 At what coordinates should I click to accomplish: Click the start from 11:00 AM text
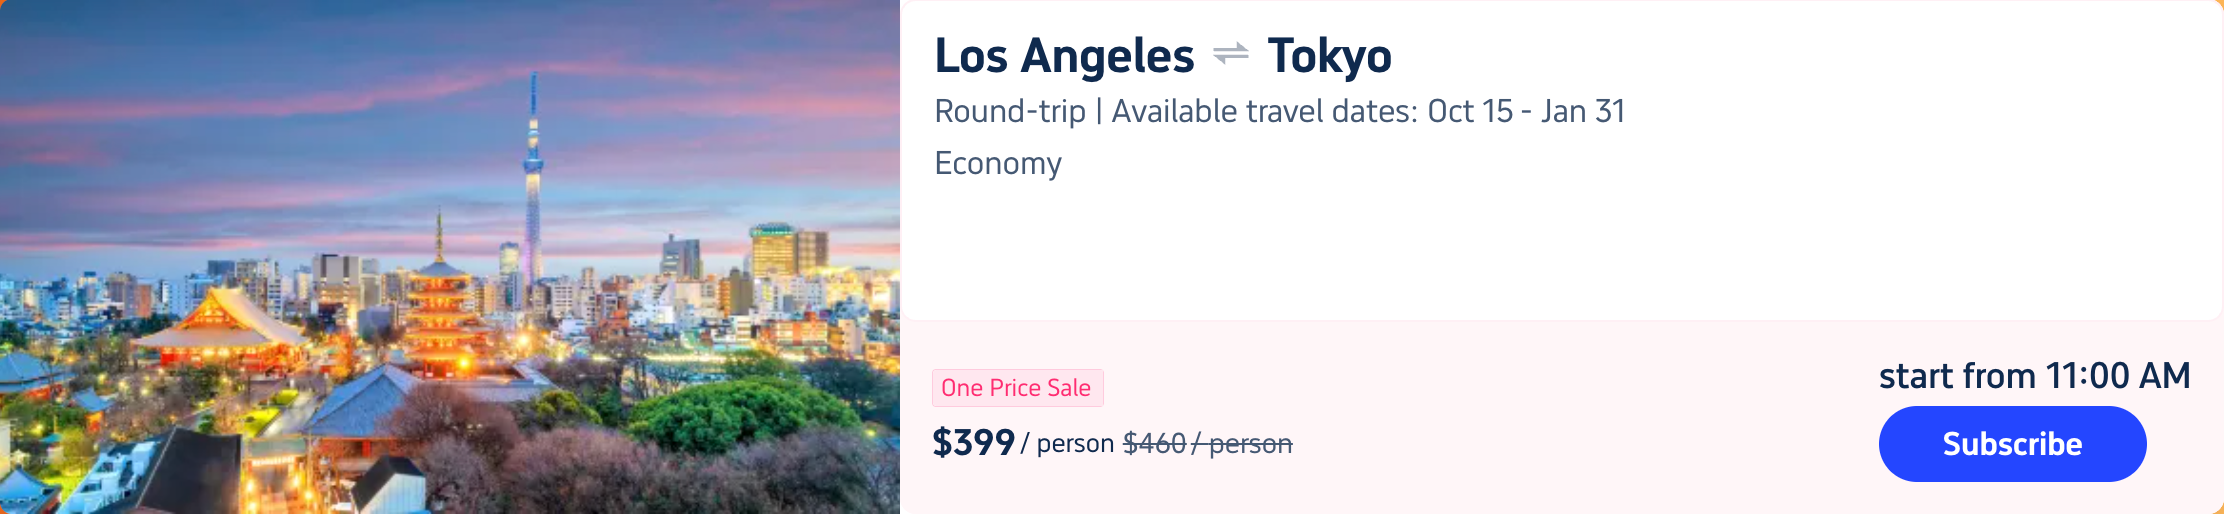(x=2034, y=376)
